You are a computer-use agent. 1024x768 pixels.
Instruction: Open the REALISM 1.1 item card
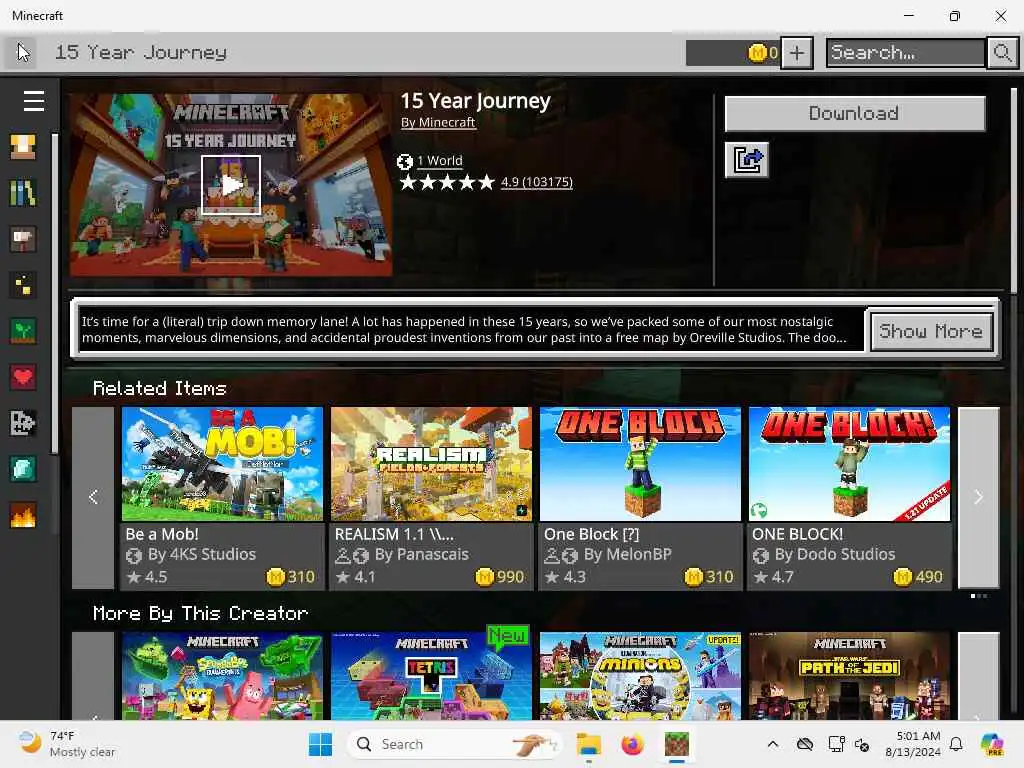pyautogui.click(x=431, y=498)
